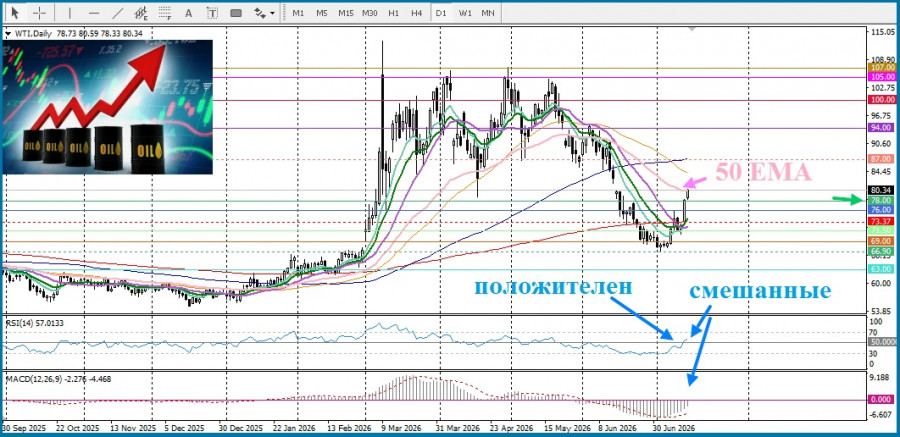900x437 pixels.
Task: Click the MN monthly timeframe button
Action: [488, 12]
